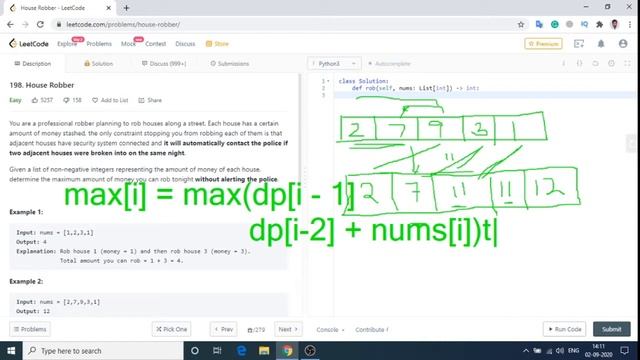640x360 pixels.
Task: Reload the page
Action: [40, 24]
